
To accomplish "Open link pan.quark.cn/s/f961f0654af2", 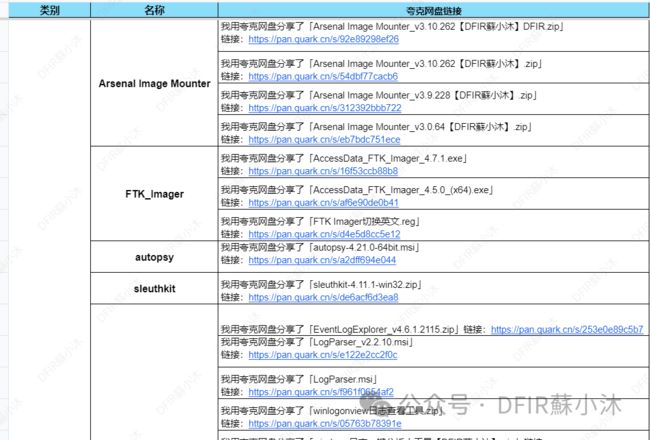I will pos(321,392).
